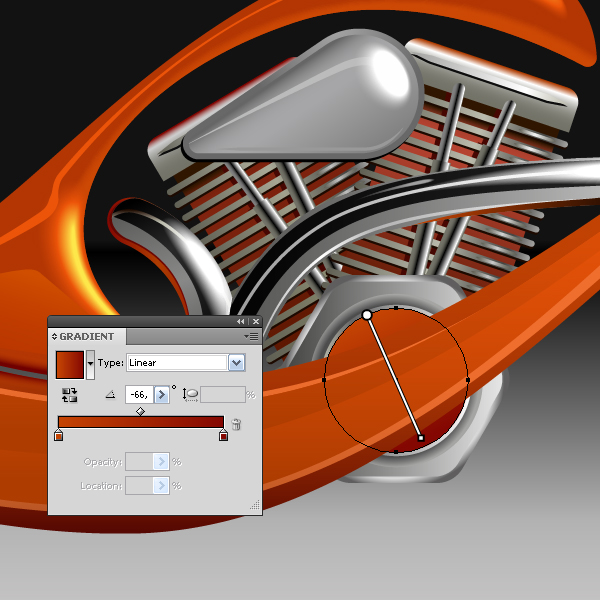The image size is (600, 600).
Task: Open the angle value dropdown arrow
Action: tap(161, 395)
